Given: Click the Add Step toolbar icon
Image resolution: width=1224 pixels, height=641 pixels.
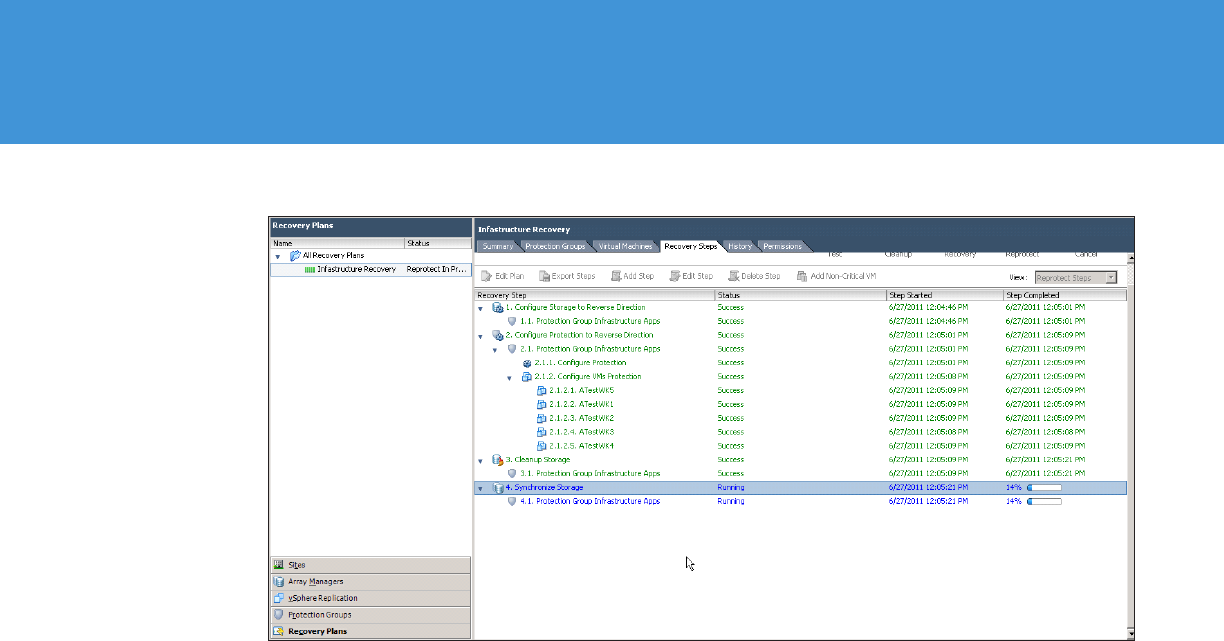Looking at the screenshot, I should [616, 276].
